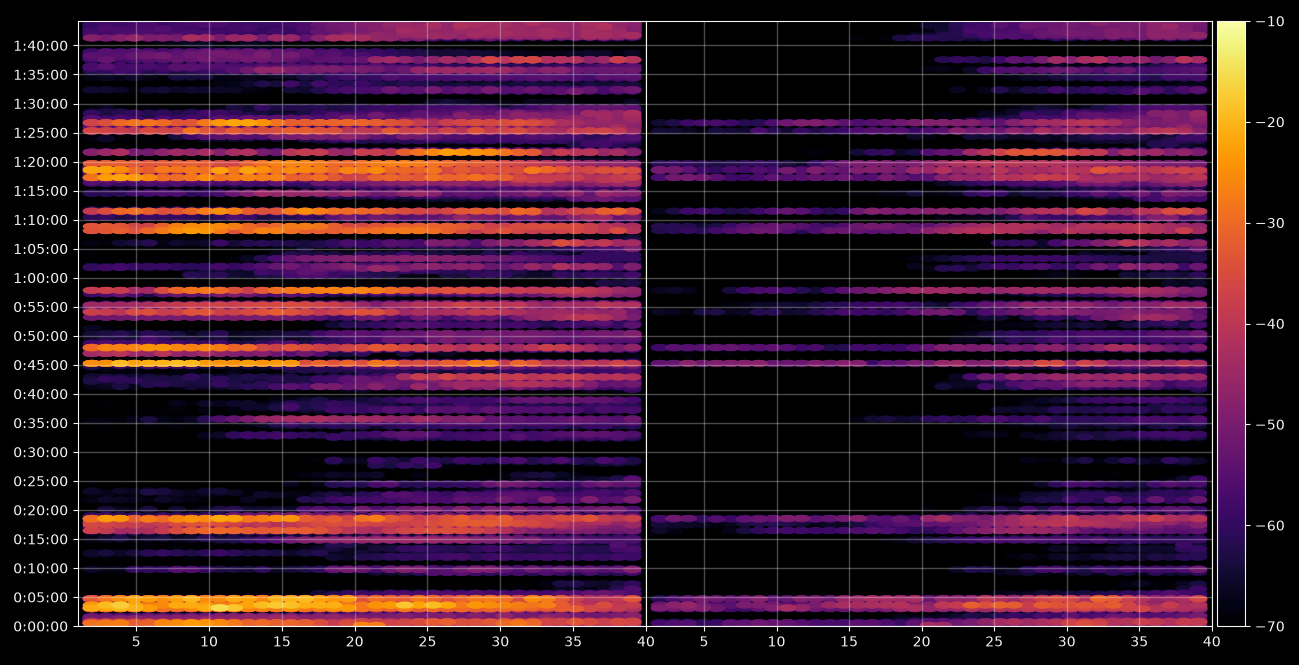Click the 1:30:00 y-axis time label
The height and width of the screenshot is (665, 1299).
click(41, 104)
